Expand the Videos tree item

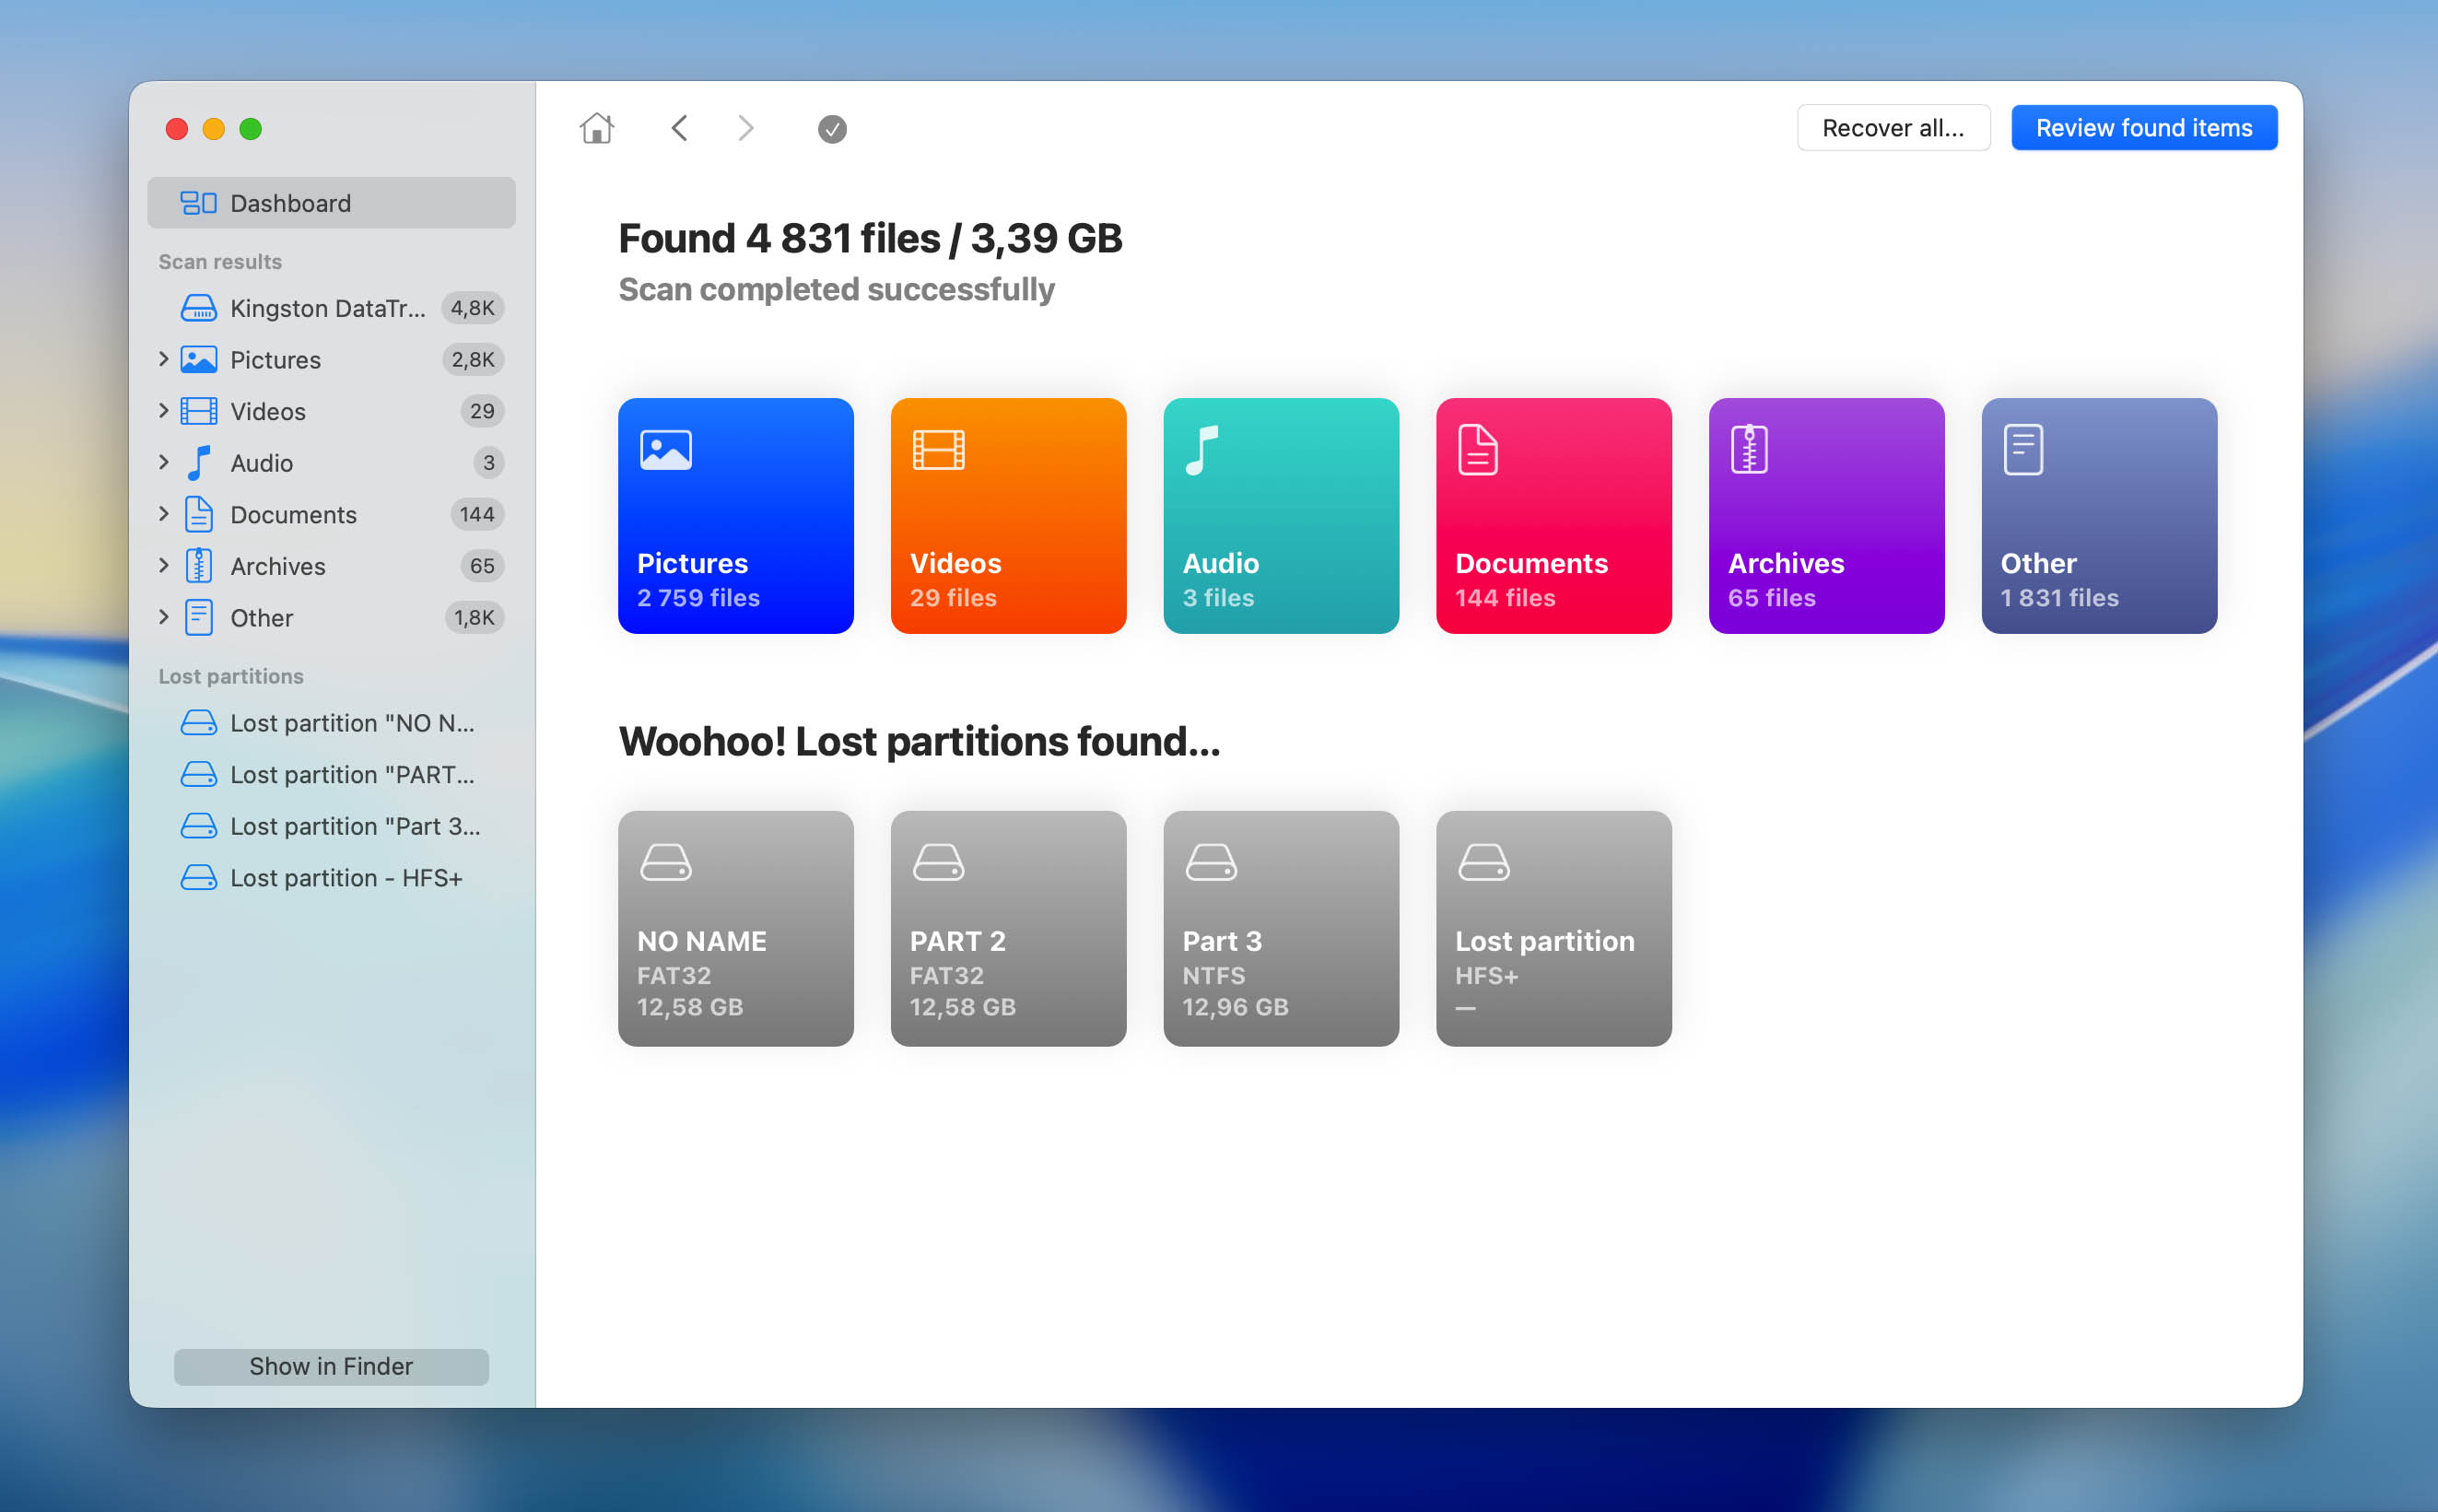(163, 411)
